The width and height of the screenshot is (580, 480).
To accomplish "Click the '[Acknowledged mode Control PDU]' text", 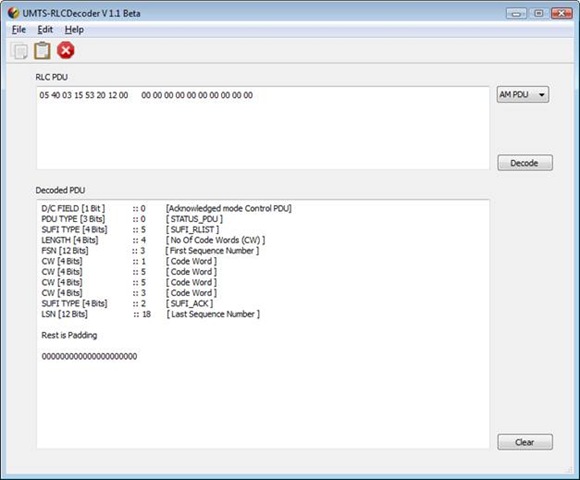I will coord(229,209).
